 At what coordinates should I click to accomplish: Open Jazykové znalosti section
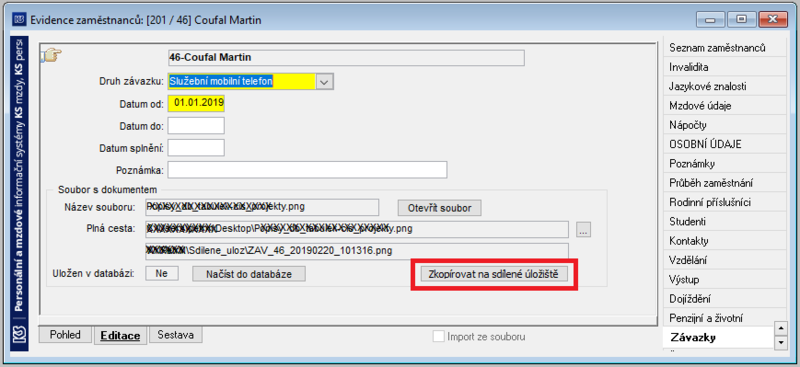(725, 87)
